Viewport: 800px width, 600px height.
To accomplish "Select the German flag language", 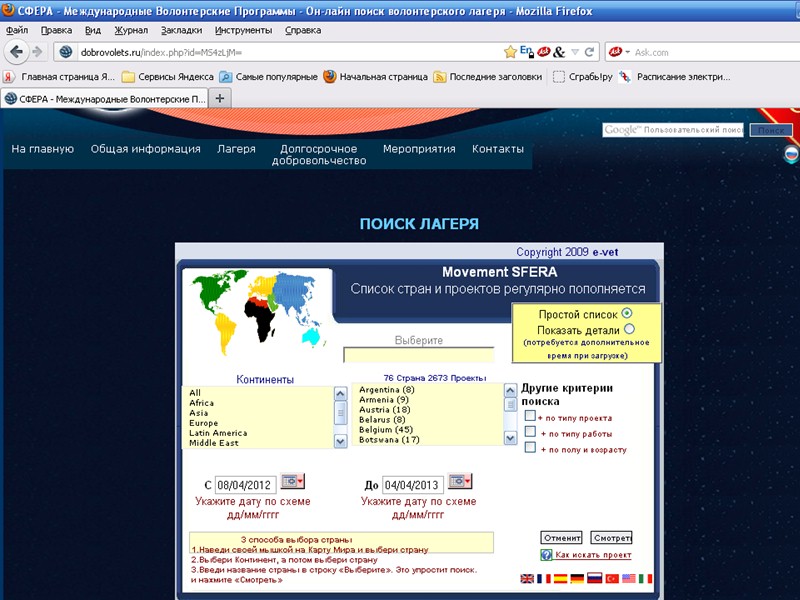I will 577,579.
